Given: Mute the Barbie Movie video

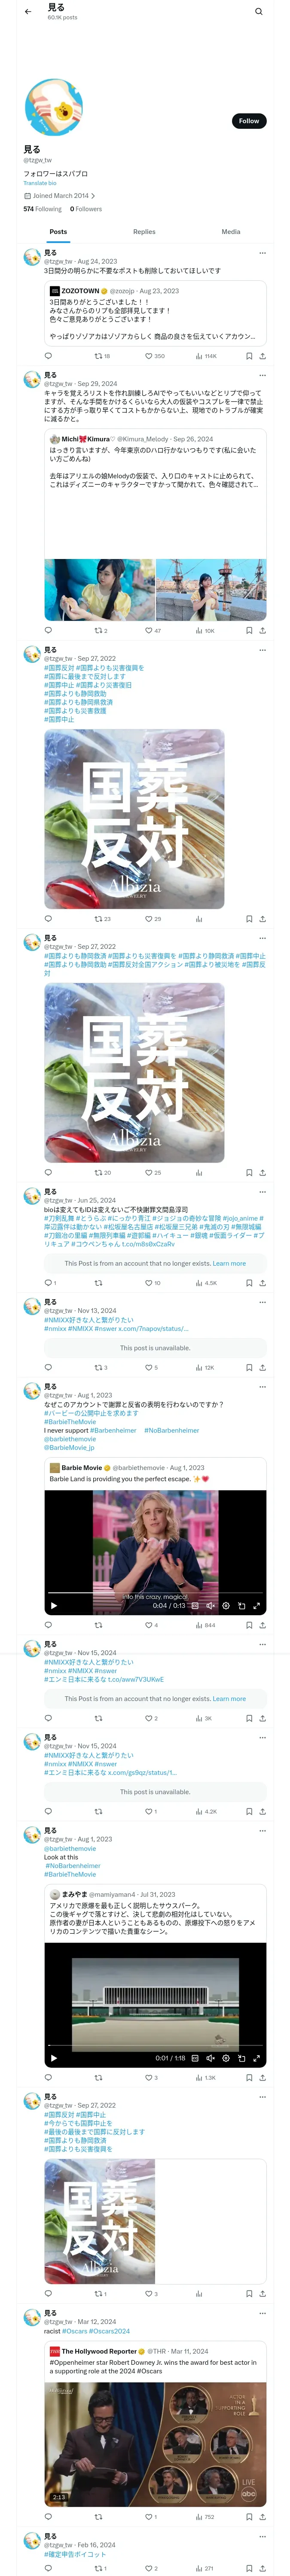Looking at the screenshot, I should [210, 1606].
